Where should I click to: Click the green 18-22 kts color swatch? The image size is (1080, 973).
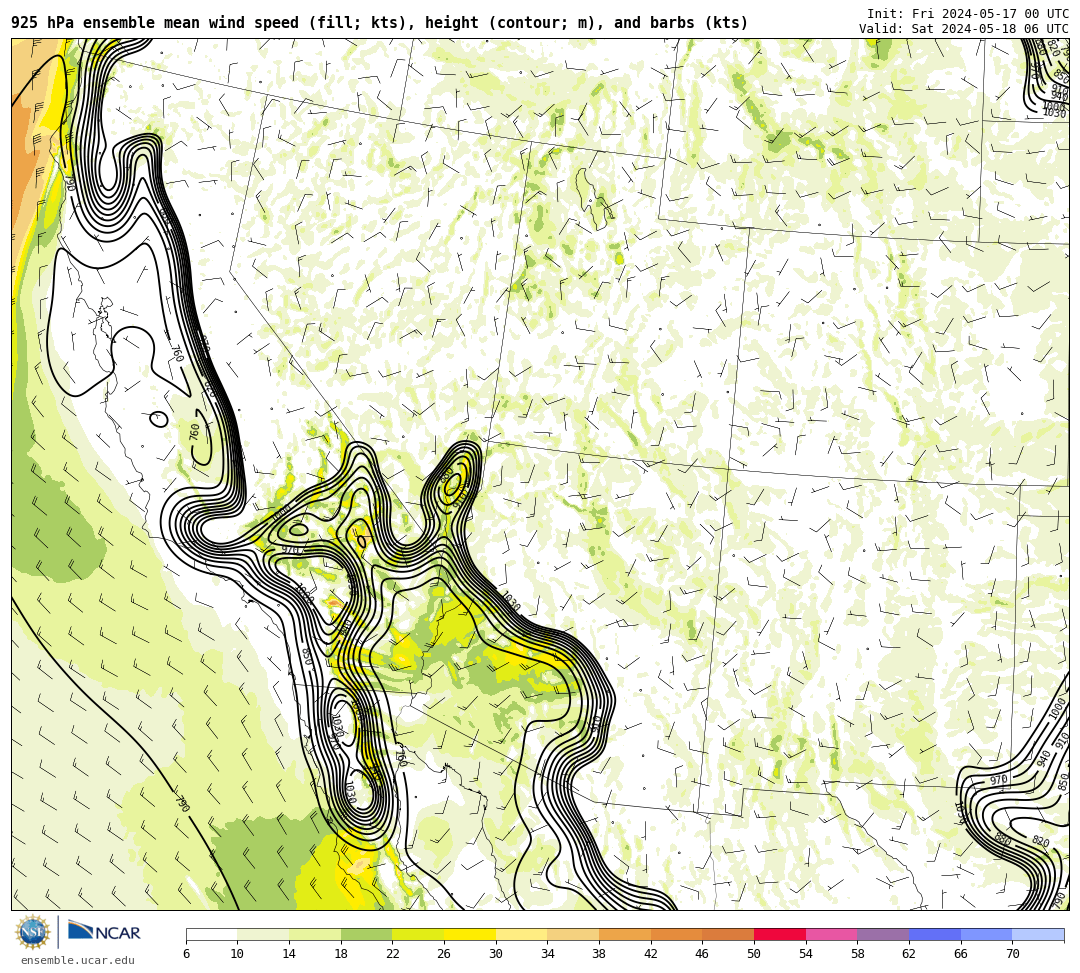366,934
